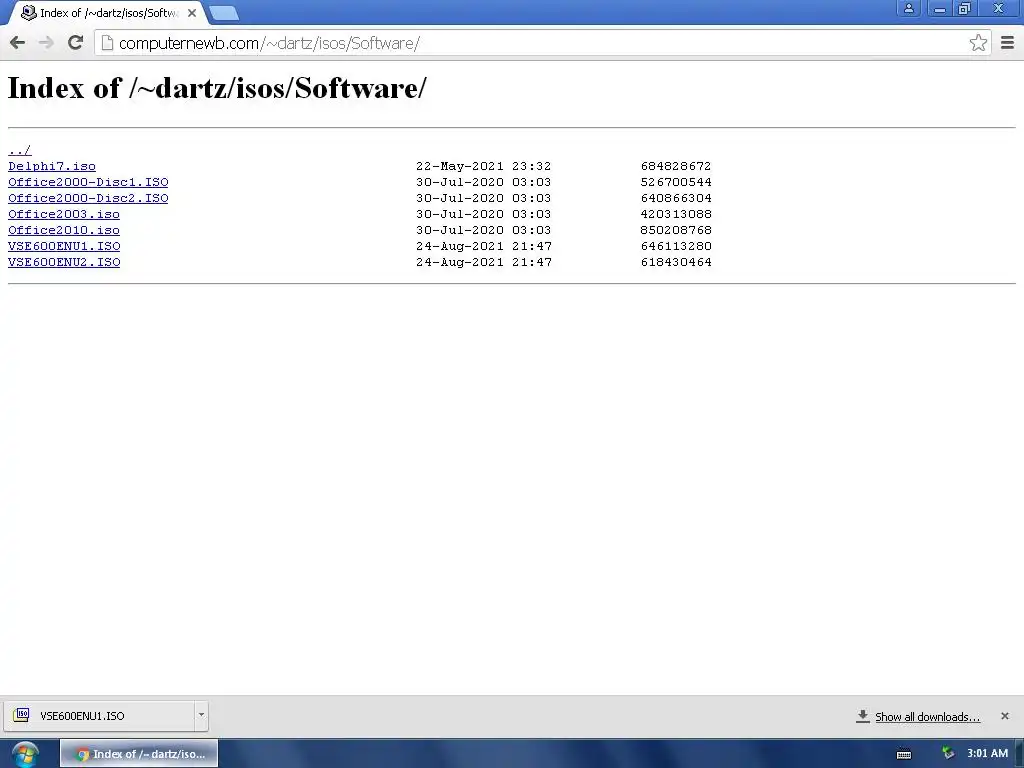The height and width of the screenshot is (768, 1024).
Task: Click Show all downloads link
Action: coord(927,717)
